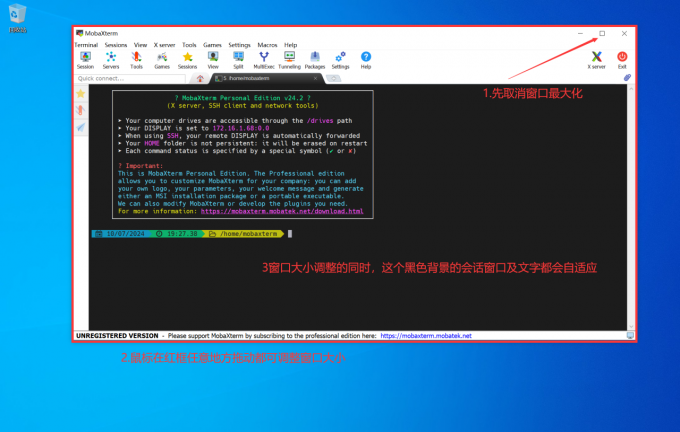Click the 10/07/2024 prompt date
This screenshot has height=432, width=680.
click(125, 234)
